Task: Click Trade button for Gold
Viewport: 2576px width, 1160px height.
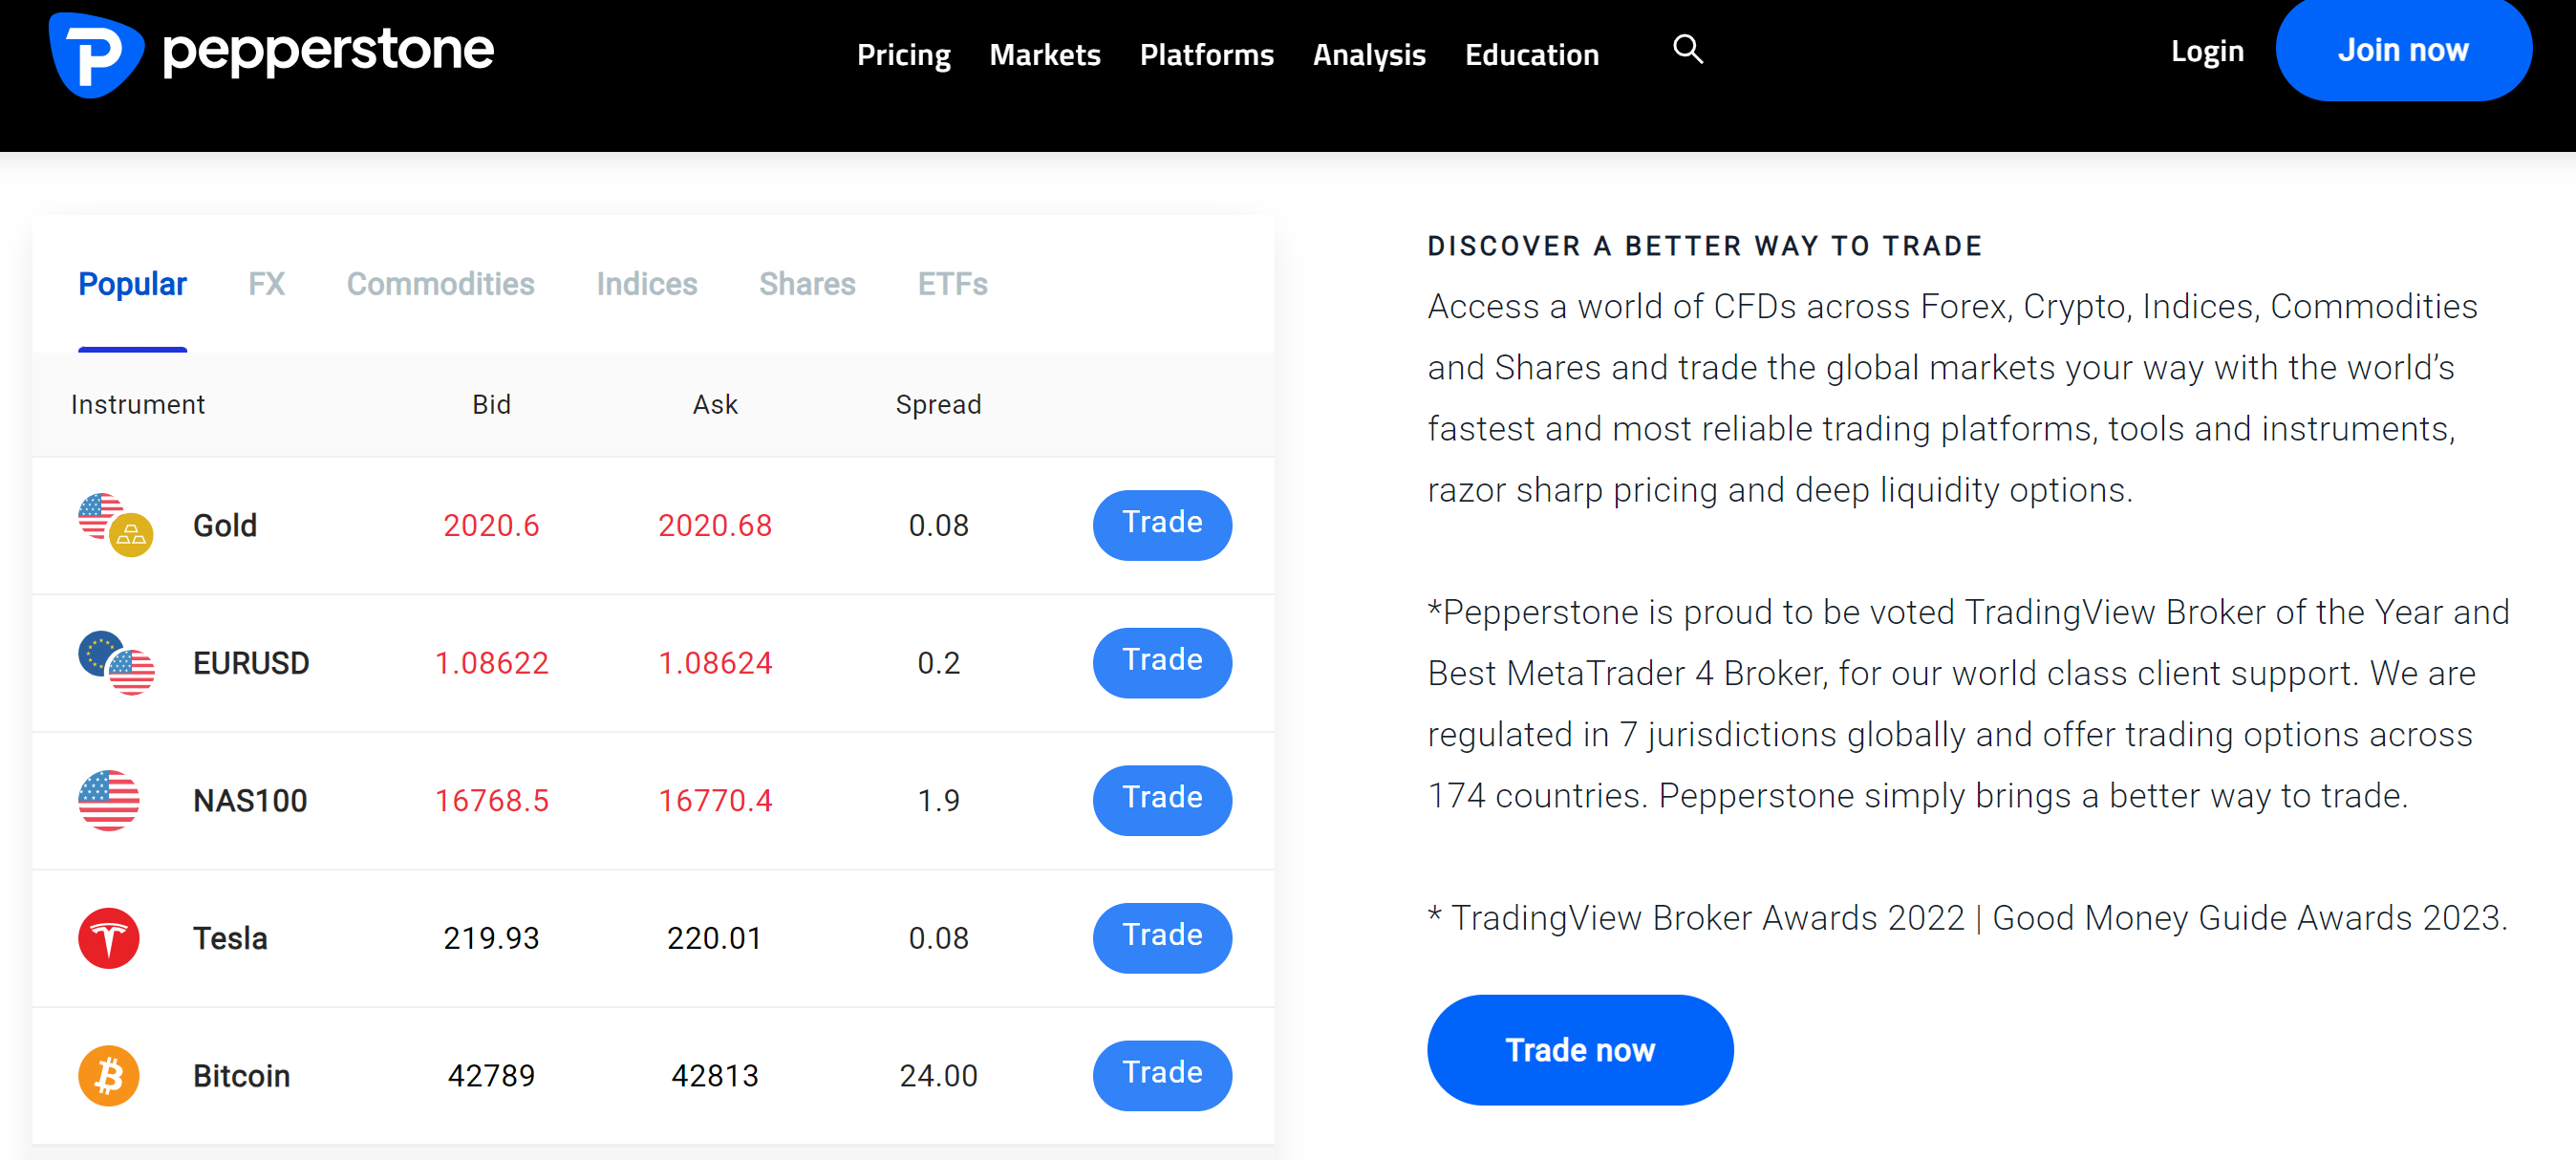Action: click(1161, 525)
